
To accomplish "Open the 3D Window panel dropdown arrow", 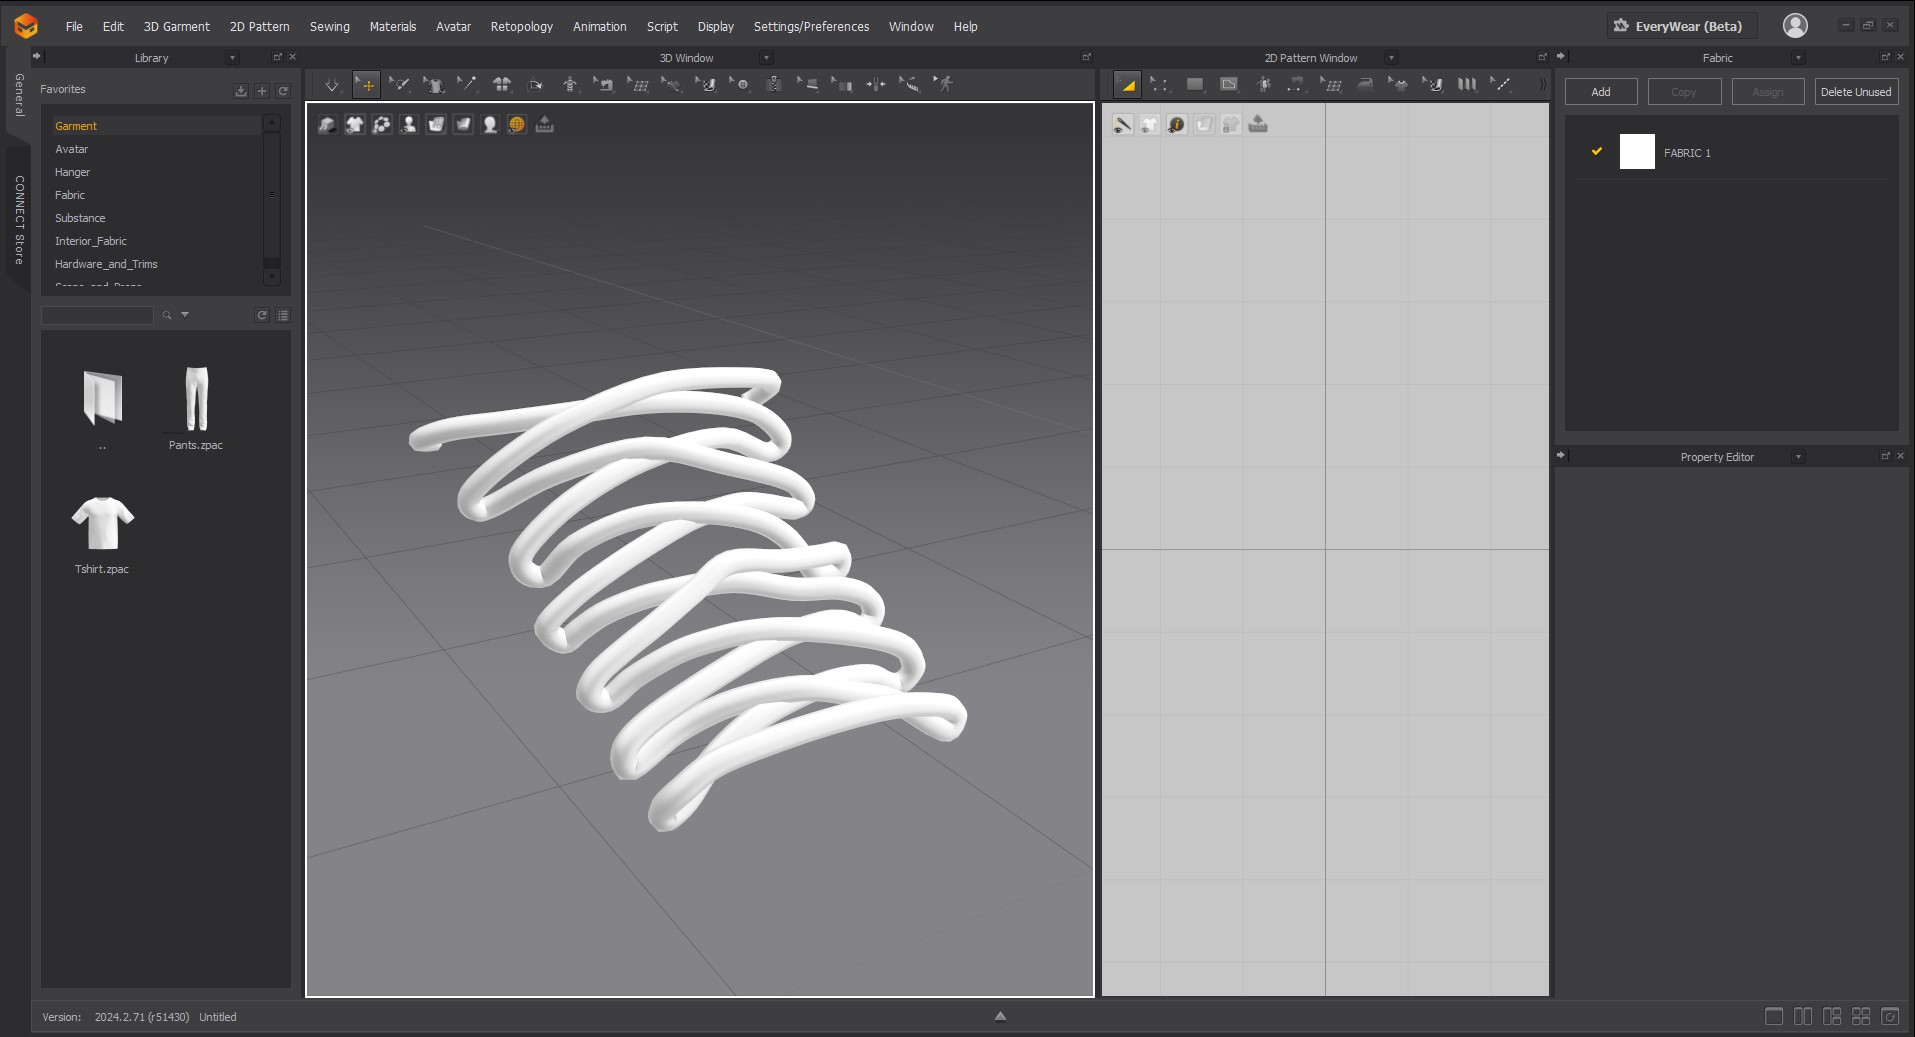I will [767, 58].
